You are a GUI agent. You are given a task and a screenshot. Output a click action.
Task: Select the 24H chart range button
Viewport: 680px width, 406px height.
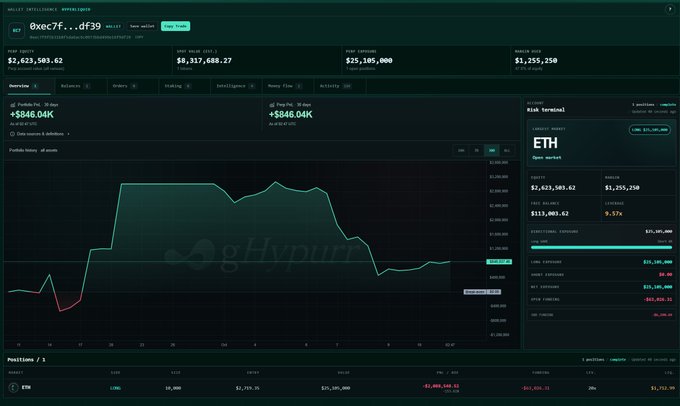tap(461, 151)
